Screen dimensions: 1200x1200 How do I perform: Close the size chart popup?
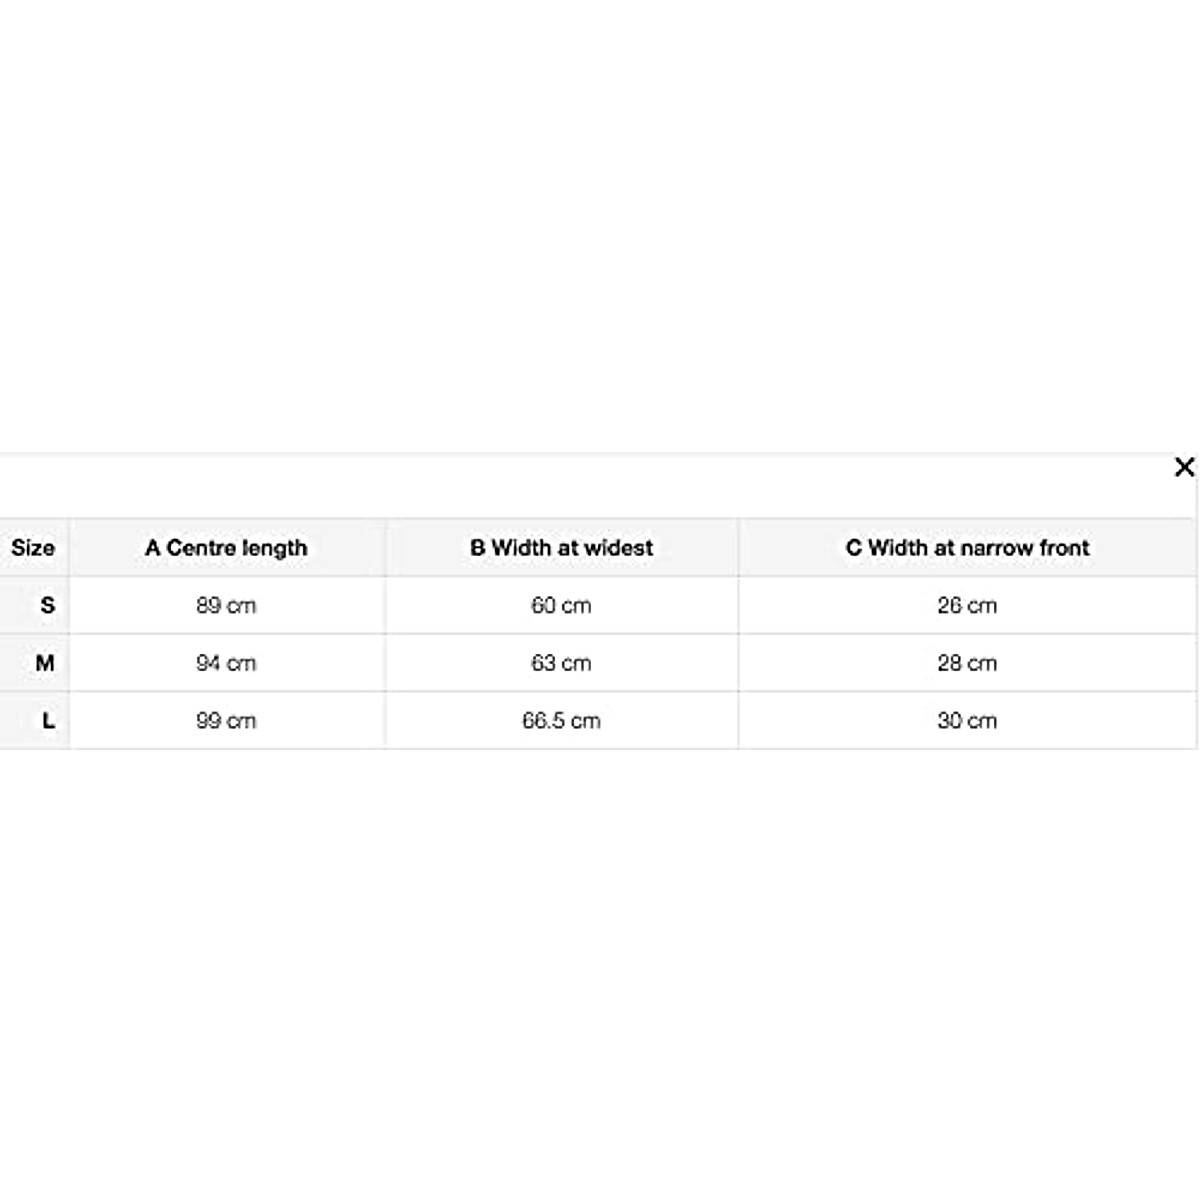pyautogui.click(x=1184, y=467)
